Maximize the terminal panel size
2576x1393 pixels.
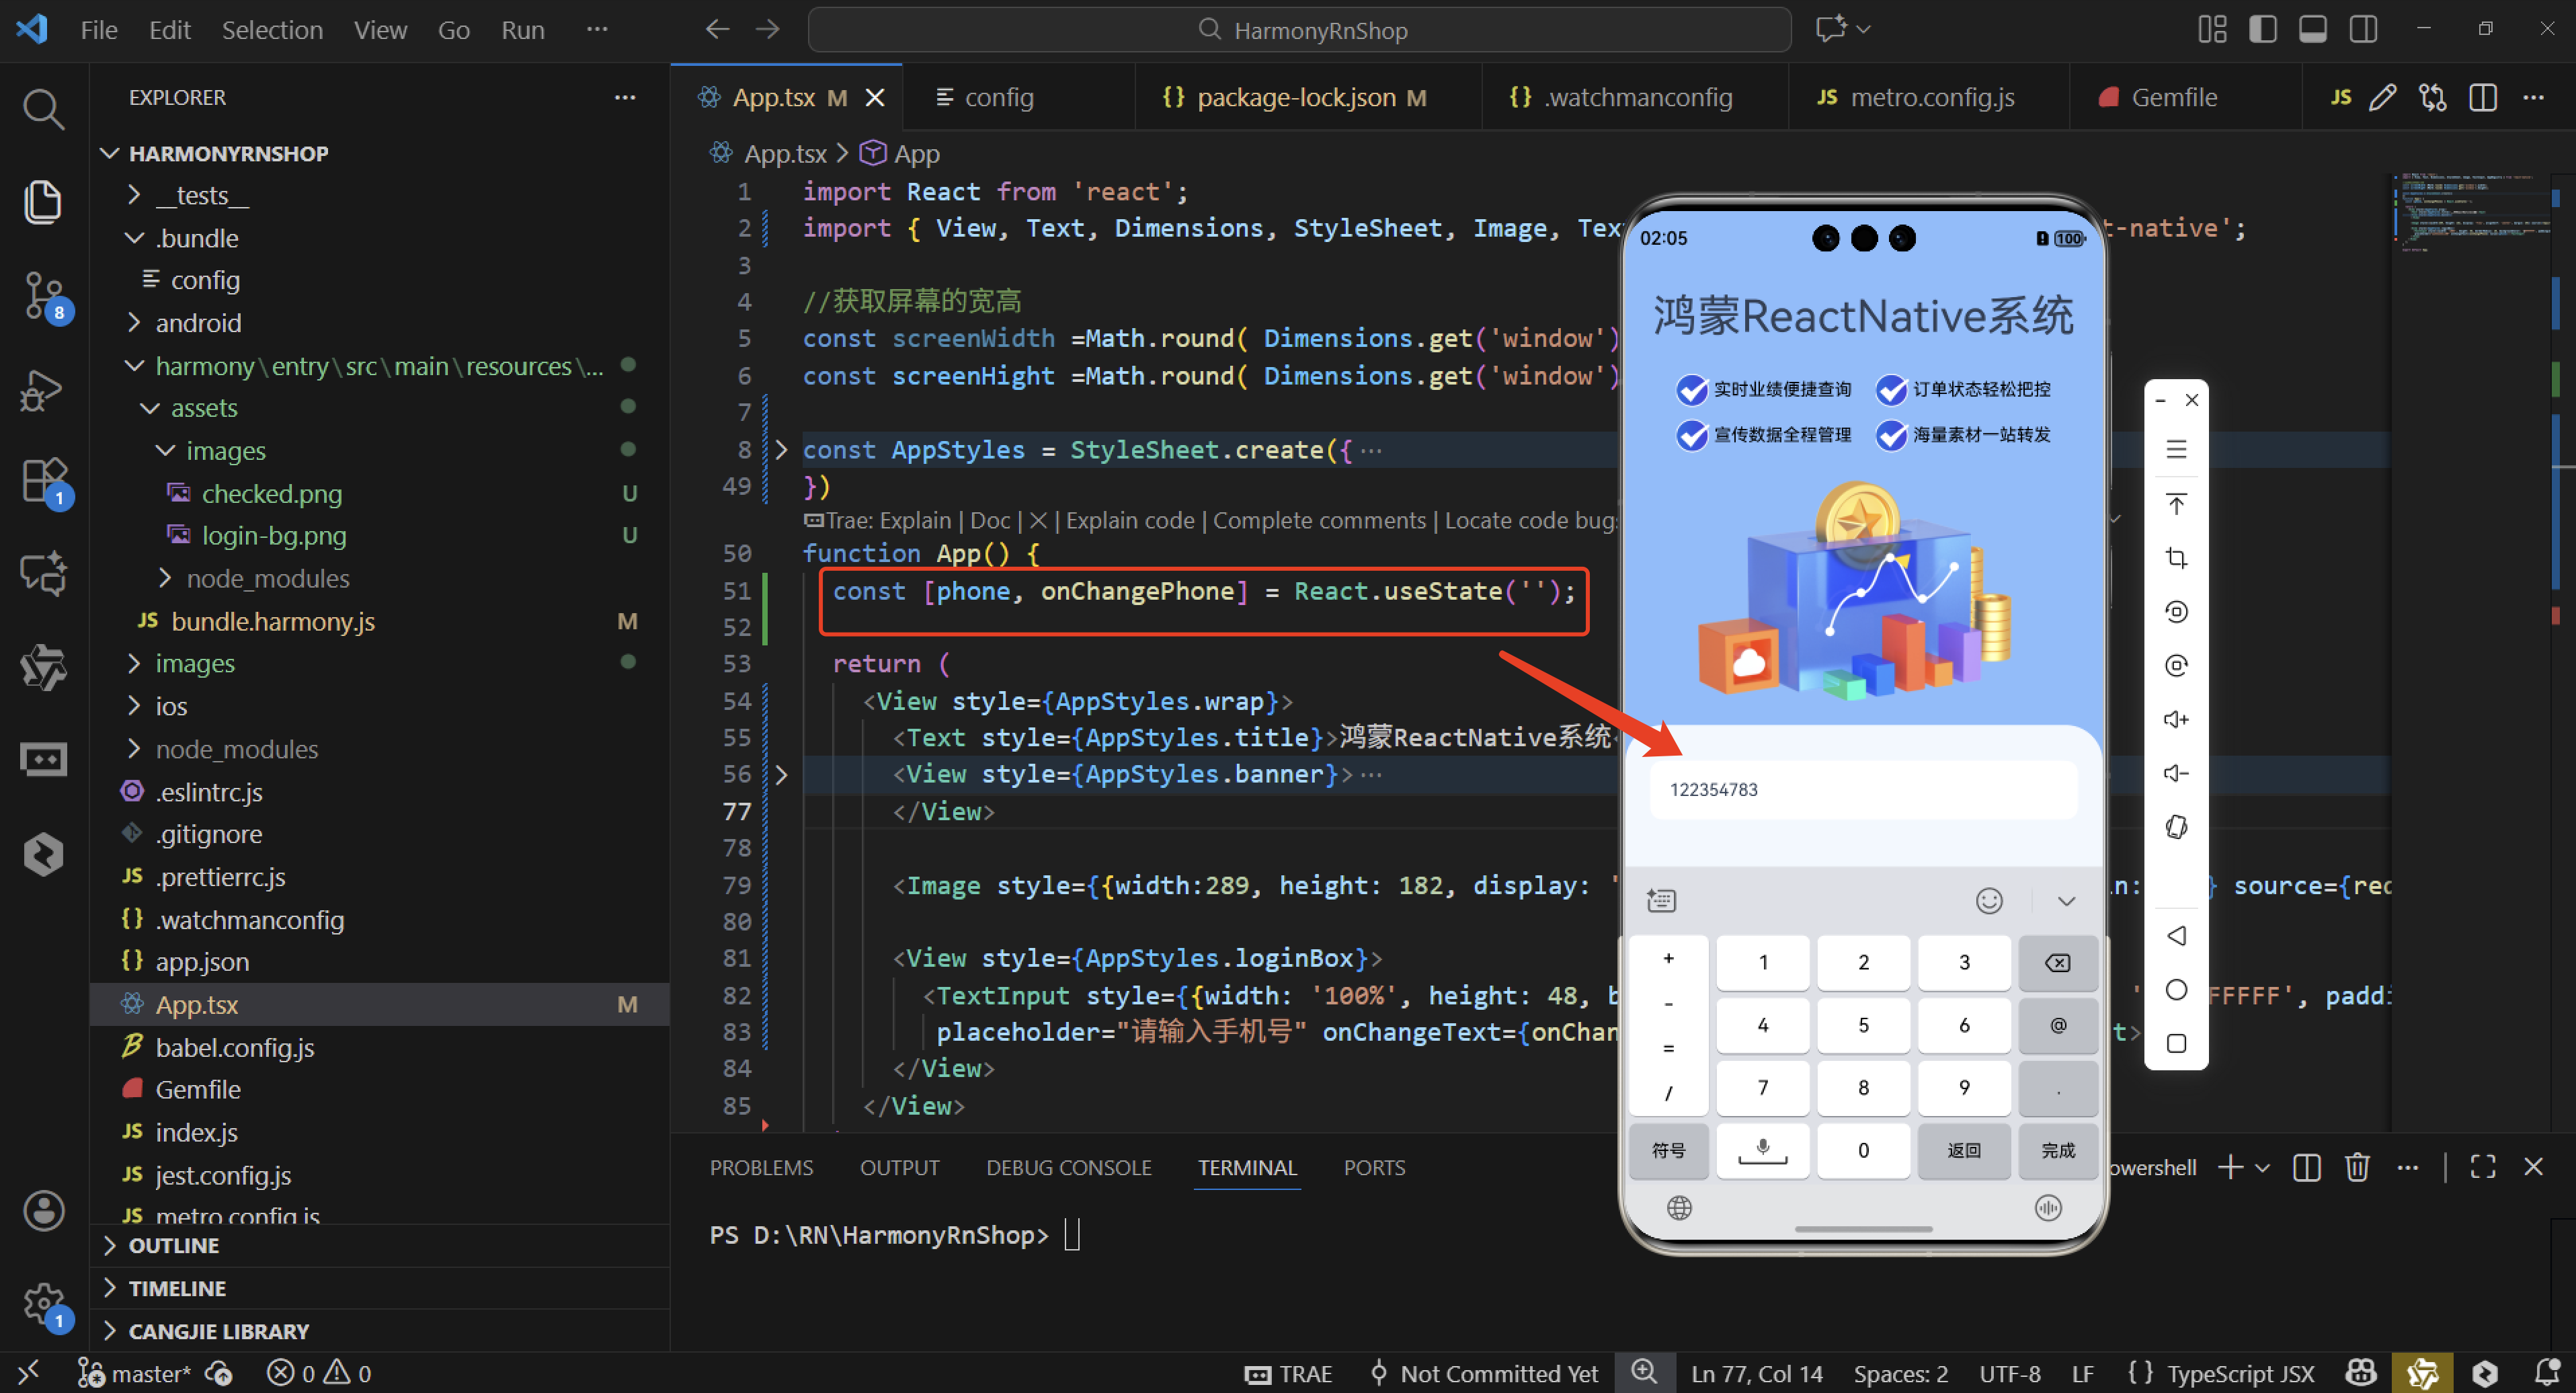point(2483,1167)
